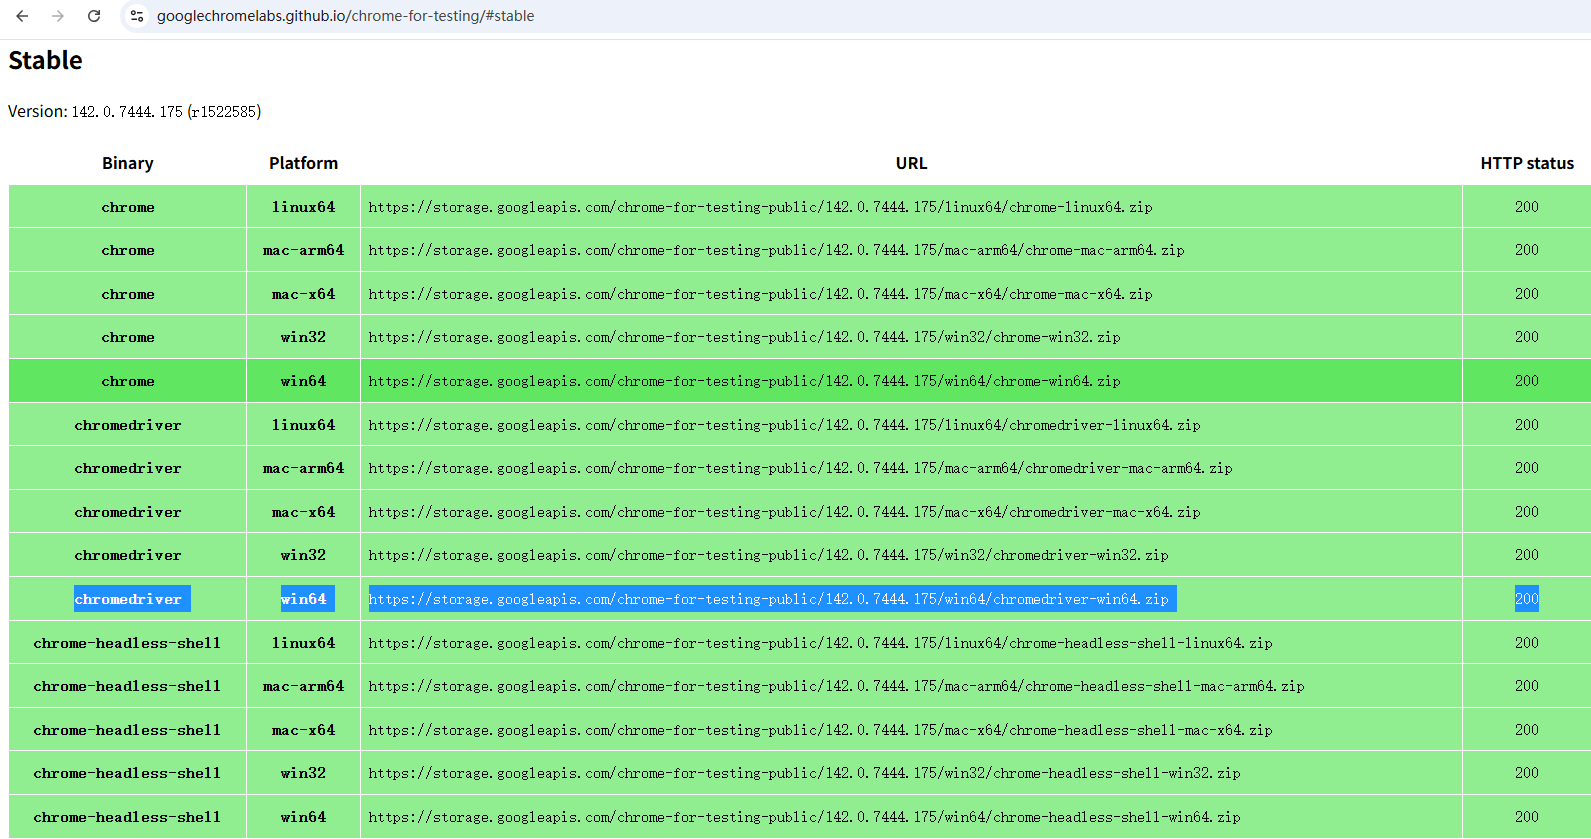Open site information icon in address bar
This screenshot has height=839, width=1591.
pos(137,16)
